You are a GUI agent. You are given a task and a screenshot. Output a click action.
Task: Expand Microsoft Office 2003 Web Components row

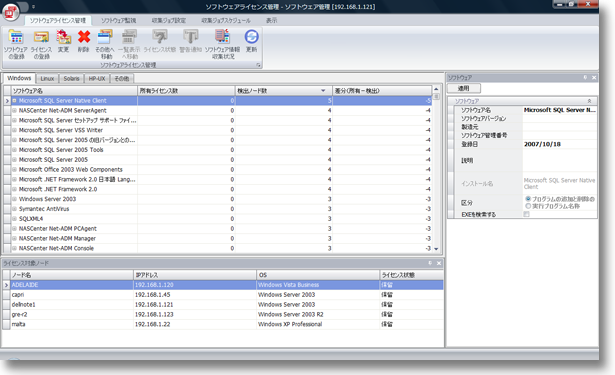click(15, 169)
